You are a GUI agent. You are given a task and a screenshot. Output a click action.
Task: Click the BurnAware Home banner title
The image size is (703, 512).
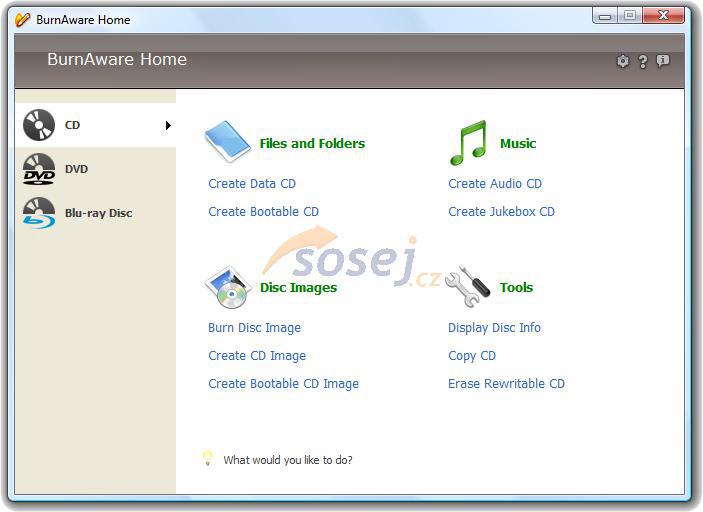point(117,59)
